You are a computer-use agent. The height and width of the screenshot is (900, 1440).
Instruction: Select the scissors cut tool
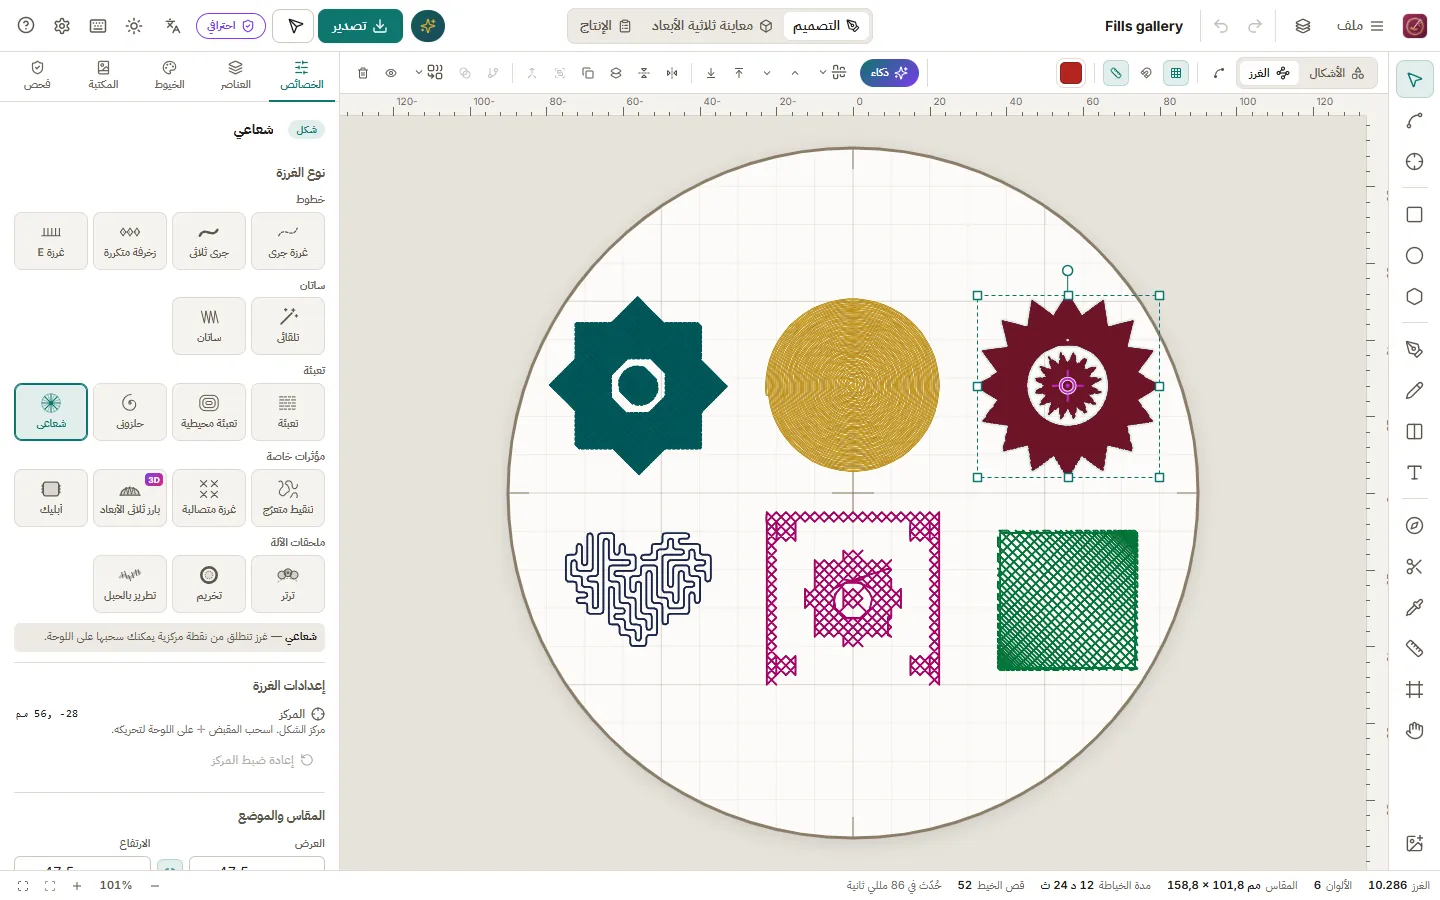click(x=1414, y=567)
